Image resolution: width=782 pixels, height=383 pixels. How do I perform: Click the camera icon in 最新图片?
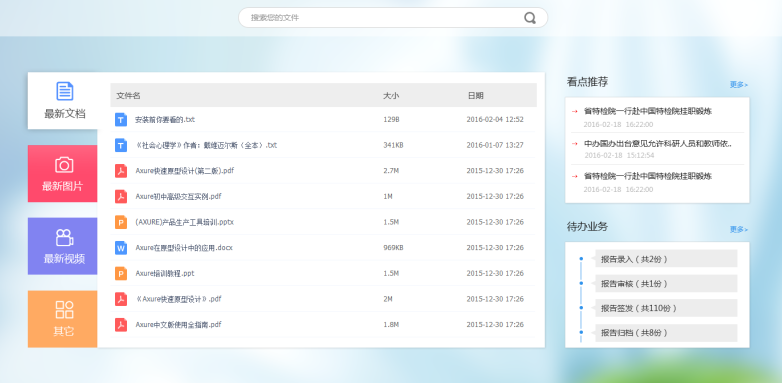tap(64, 165)
